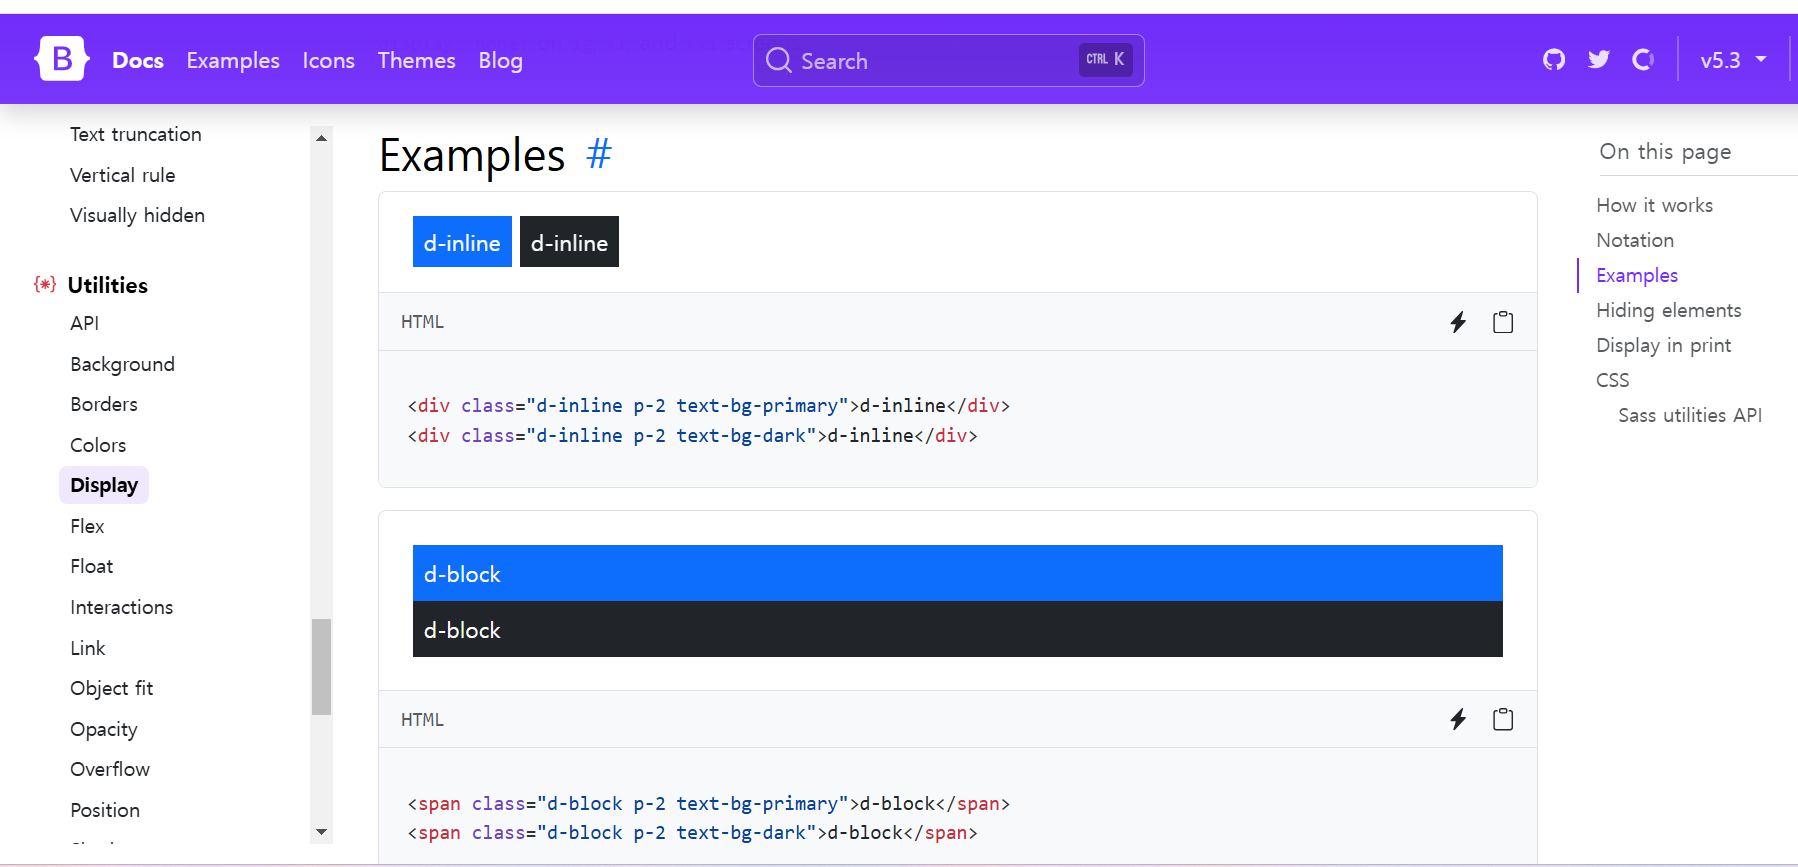
Task: Open the Twitter icon link
Action: point(1599,60)
